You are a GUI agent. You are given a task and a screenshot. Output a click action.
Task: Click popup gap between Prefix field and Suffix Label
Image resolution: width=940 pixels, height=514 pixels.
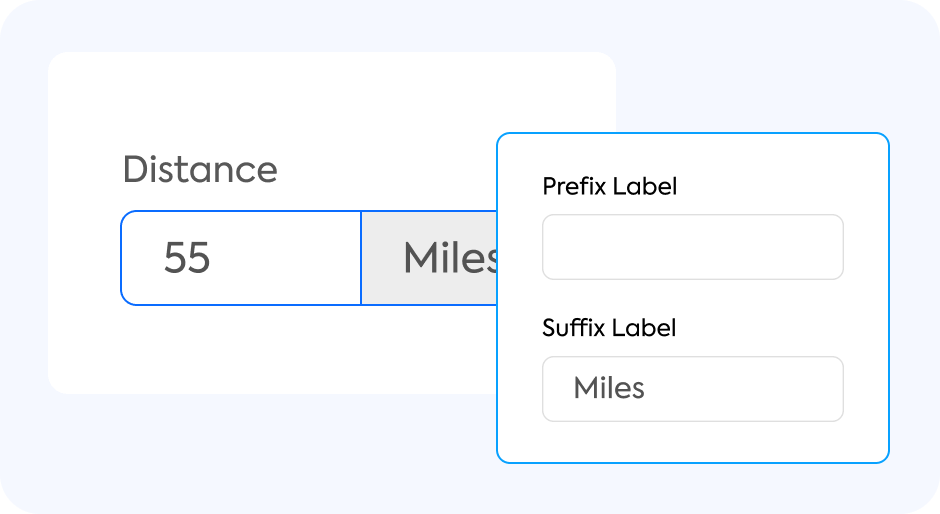692,298
